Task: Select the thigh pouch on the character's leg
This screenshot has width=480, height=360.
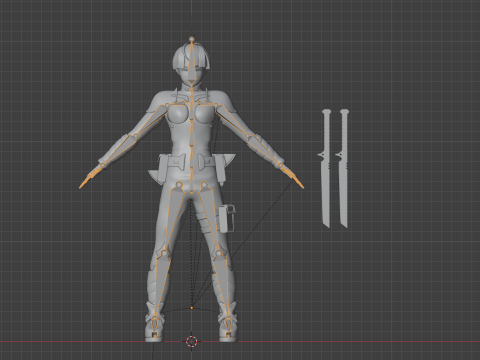Action: click(x=227, y=218)
